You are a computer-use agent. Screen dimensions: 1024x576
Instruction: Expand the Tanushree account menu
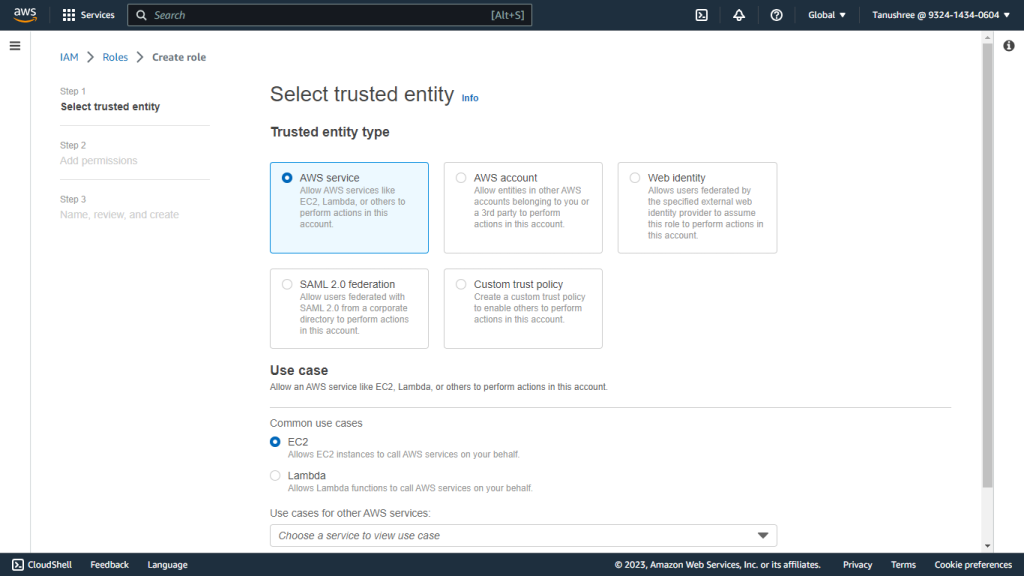tap(940, 15)
